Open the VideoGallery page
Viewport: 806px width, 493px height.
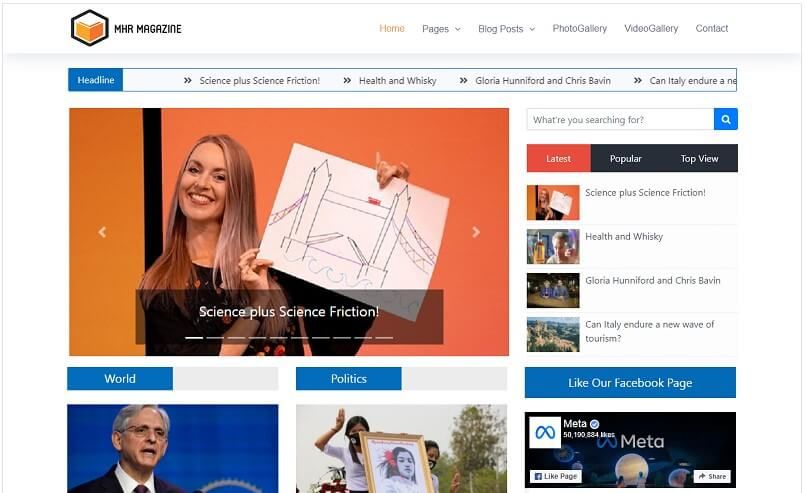pyautogui.click(x=651, y=28)
